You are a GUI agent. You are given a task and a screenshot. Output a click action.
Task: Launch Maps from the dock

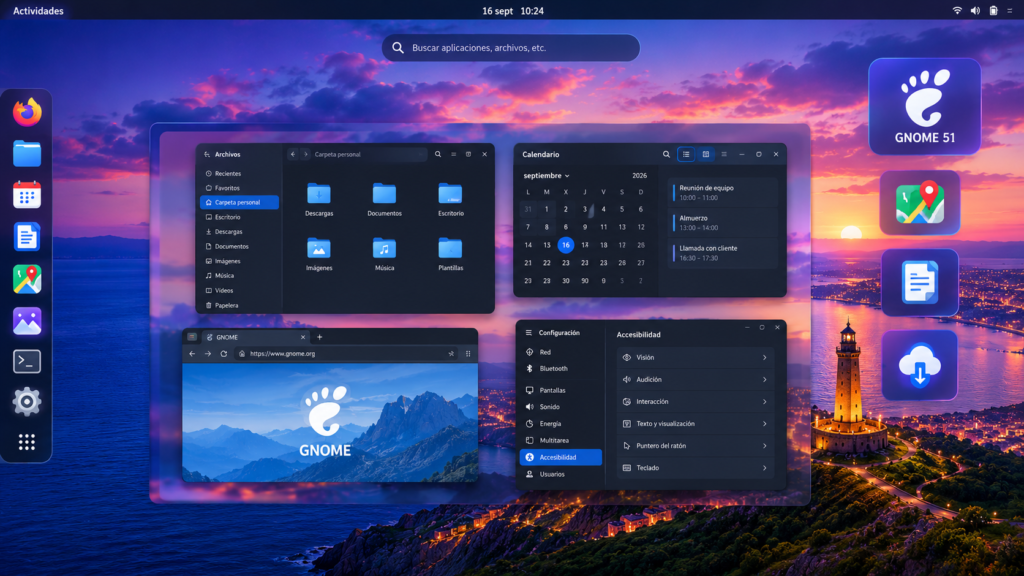27,279
